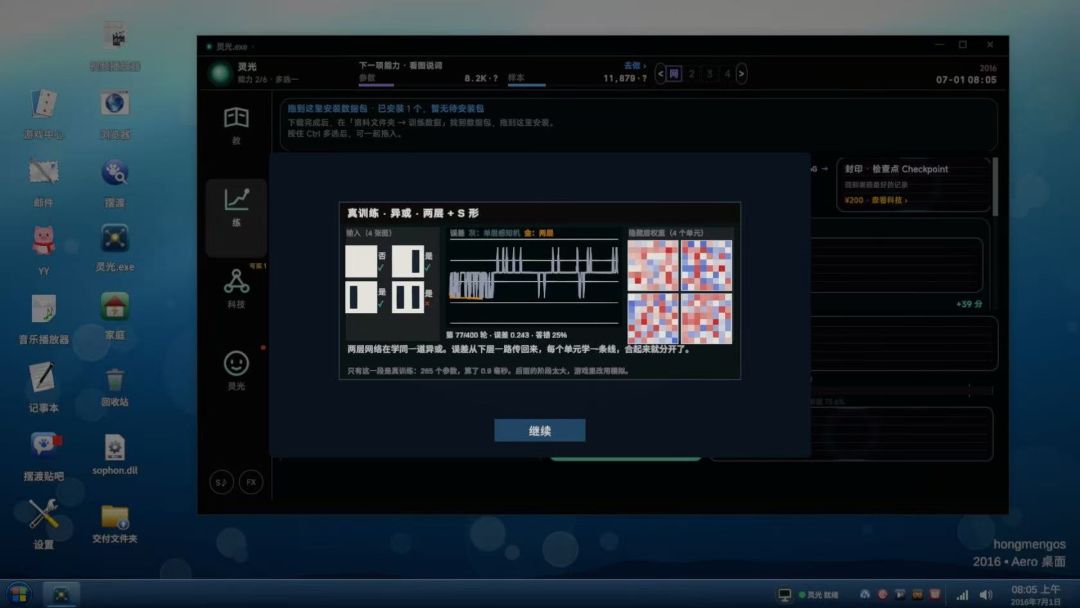Open the taskbar clock showing 08:05 上午
Viewport: 1080px width, 608px height.
[1035, 595]
